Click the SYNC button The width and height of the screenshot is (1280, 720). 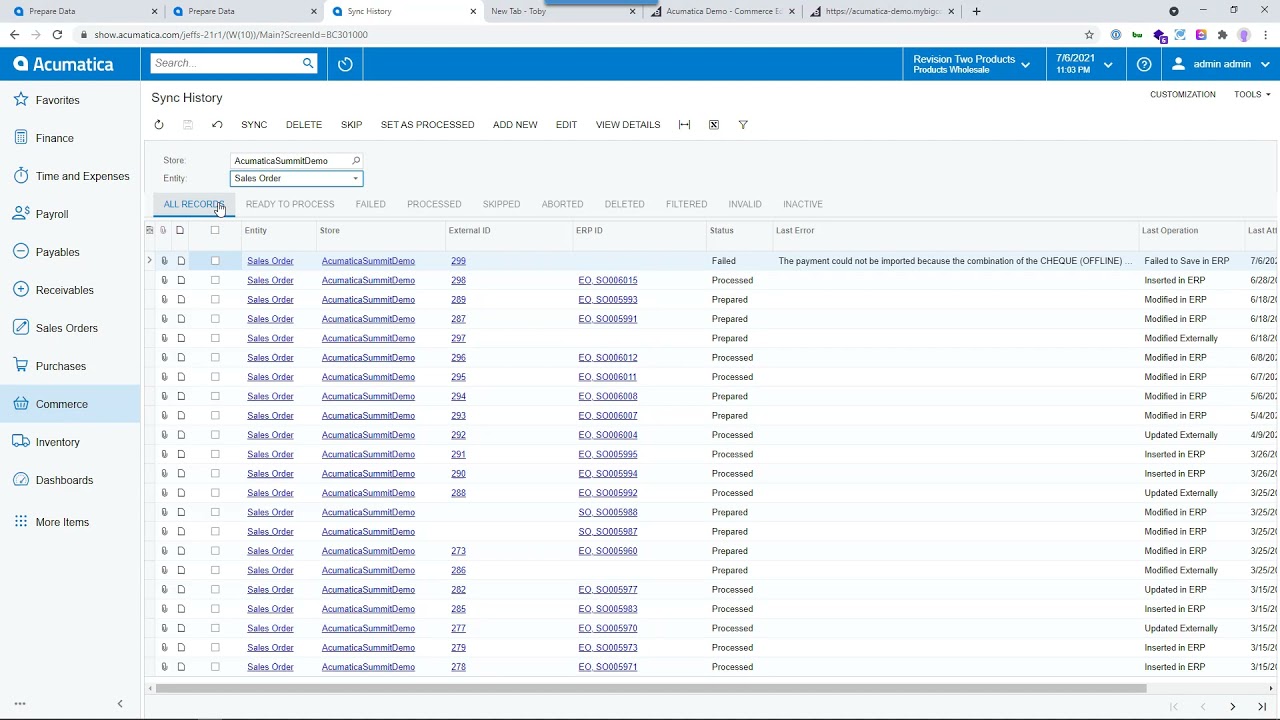tap(254, 125)
